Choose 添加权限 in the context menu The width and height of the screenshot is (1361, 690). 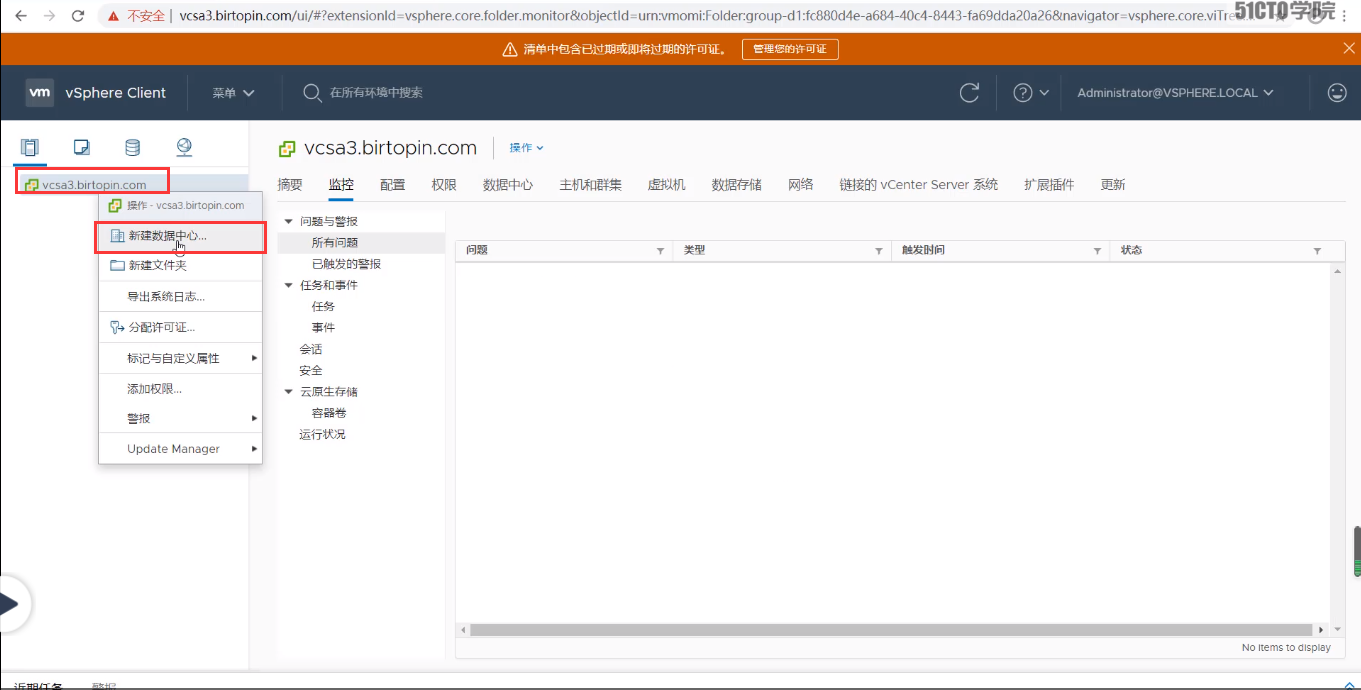pyautogui.click(x=180, y=388)
